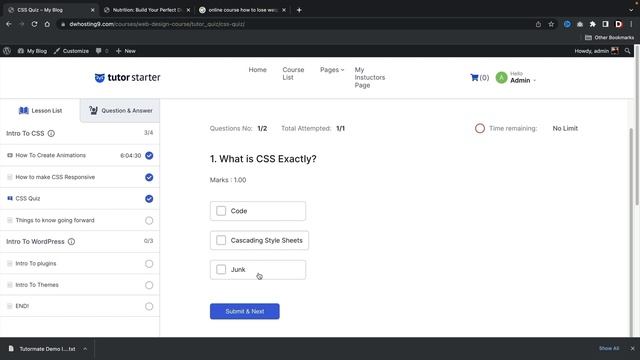Mark Intro To plugins complete
Image resolution: width=640 pixels, height=360 pixels.
[x=149, y=264]
